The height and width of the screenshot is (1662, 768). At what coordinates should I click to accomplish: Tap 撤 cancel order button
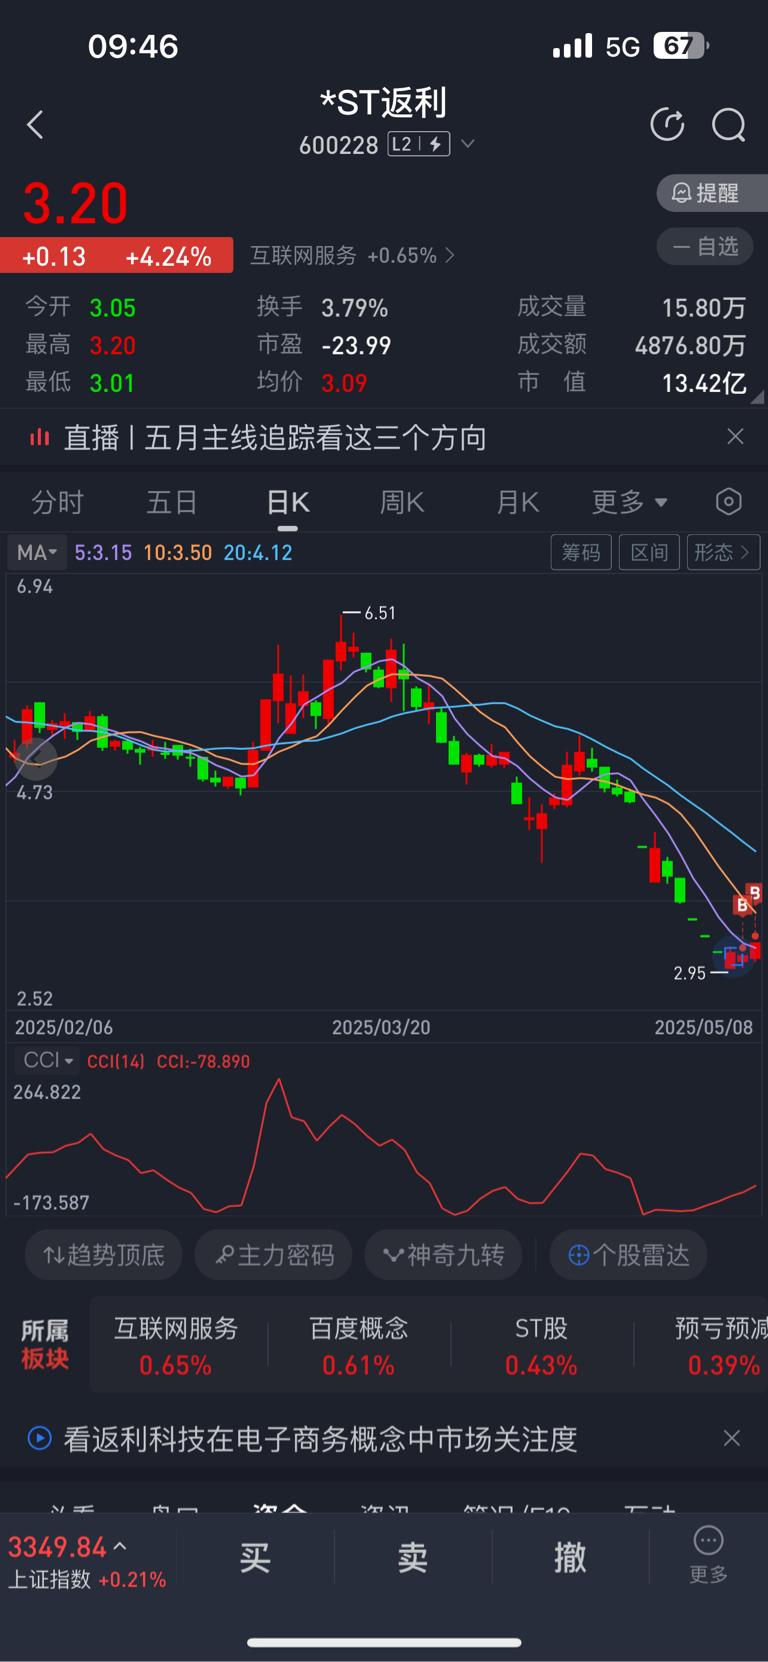click(570, 1557)
